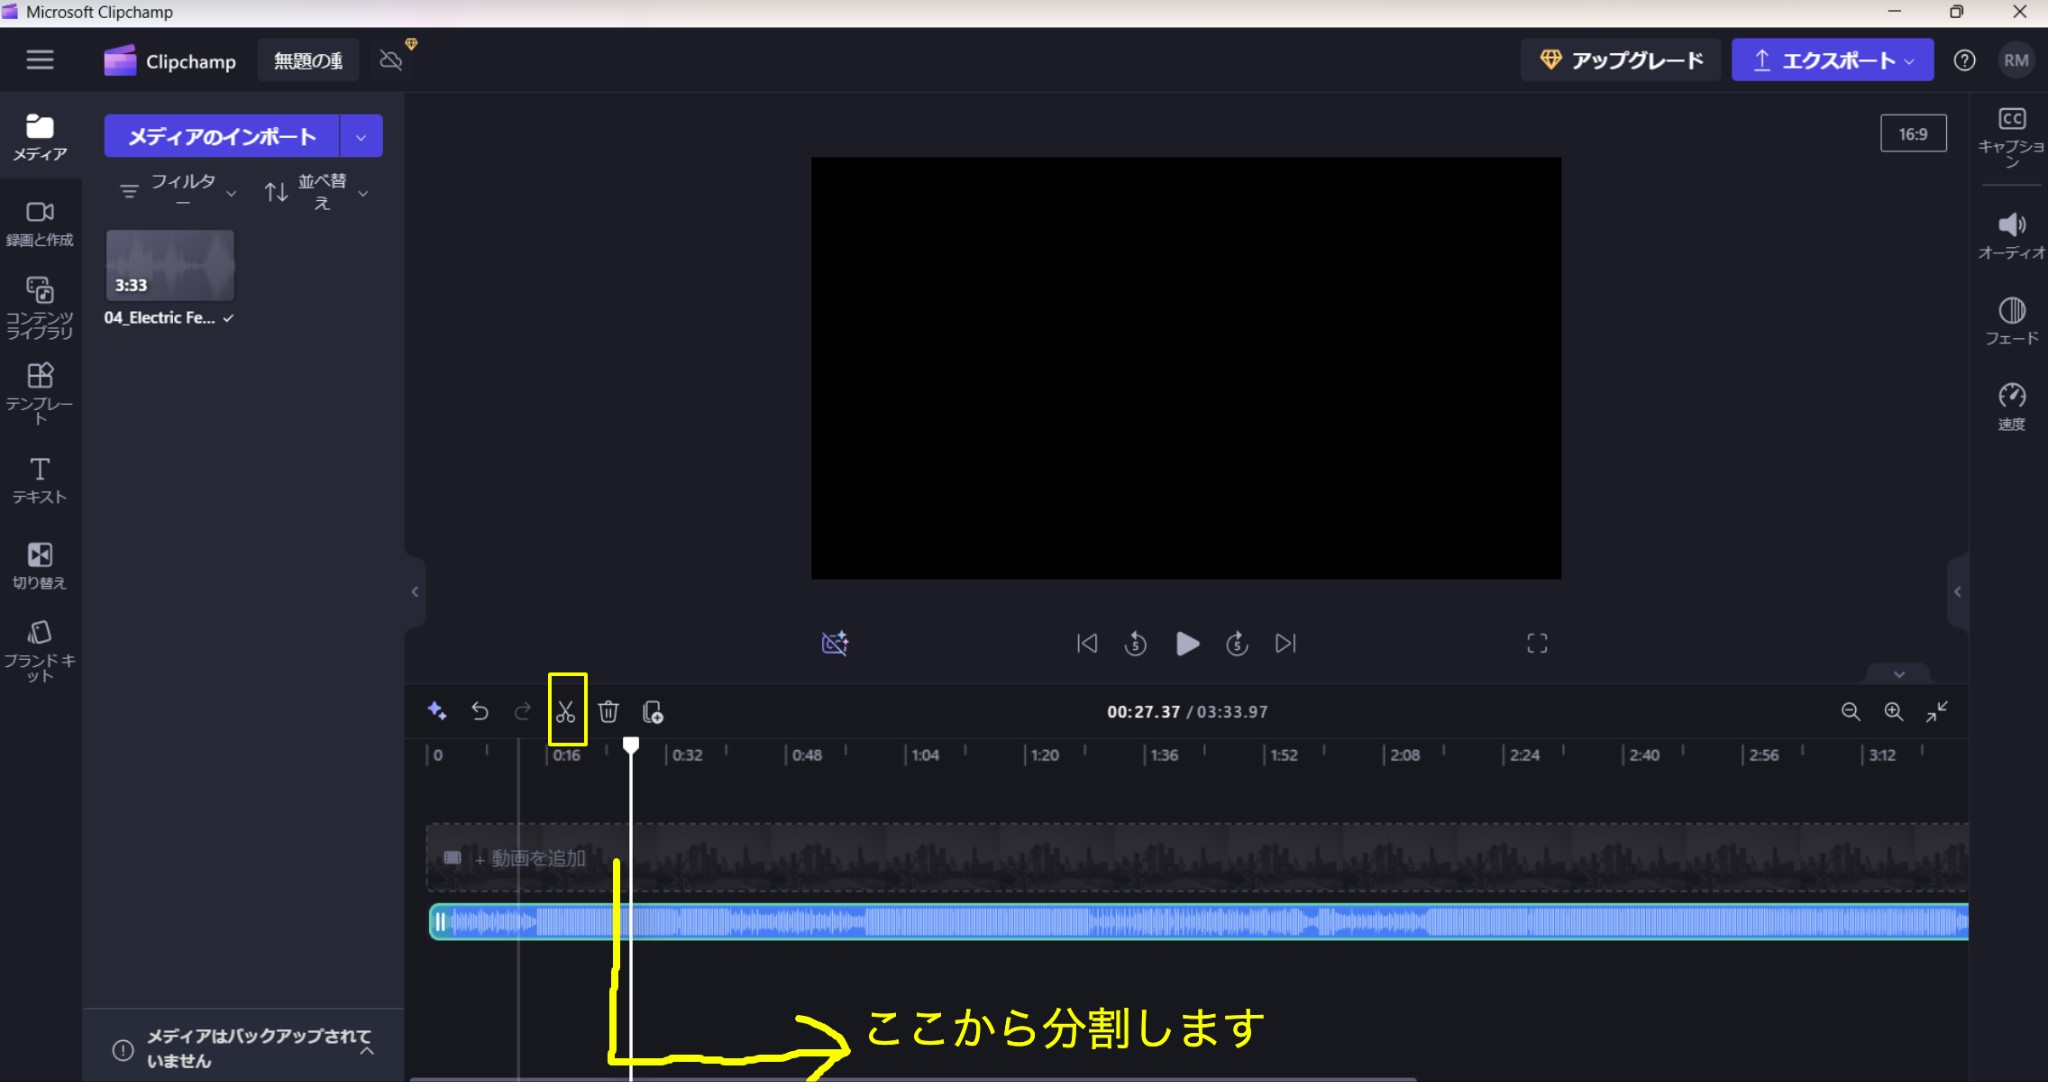Collapse the left media panel
The image size is (2048, 1082).
[x=415, y=591]
